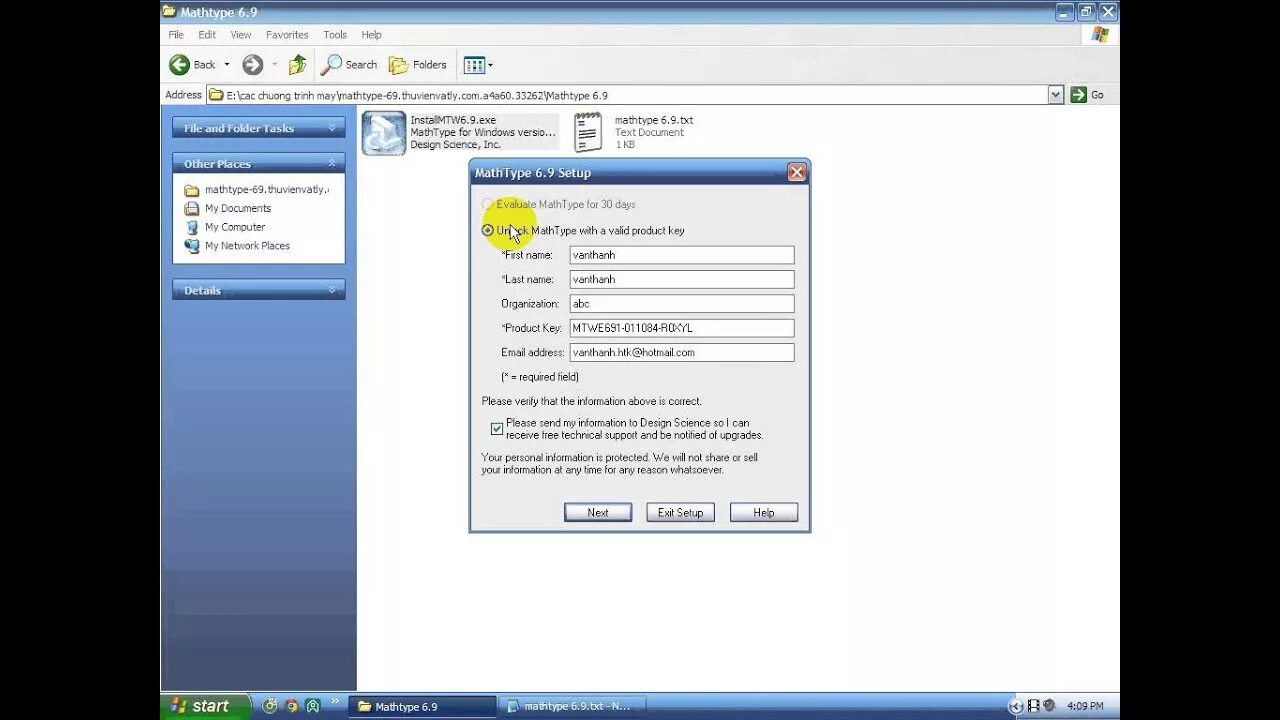Click the Back arrow icon in Explorer
The width and height of the screenshot is (1280, 720).
pos(180,65)
